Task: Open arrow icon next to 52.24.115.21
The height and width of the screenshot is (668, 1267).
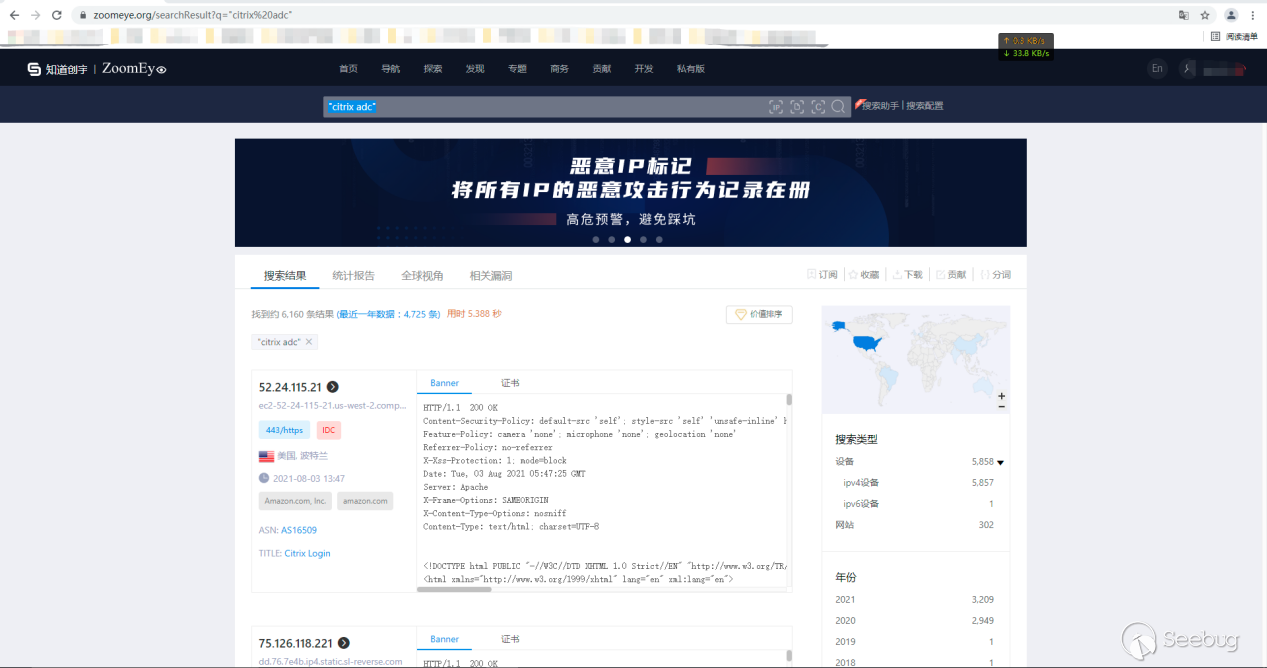Action: click(x=333, y=387)
